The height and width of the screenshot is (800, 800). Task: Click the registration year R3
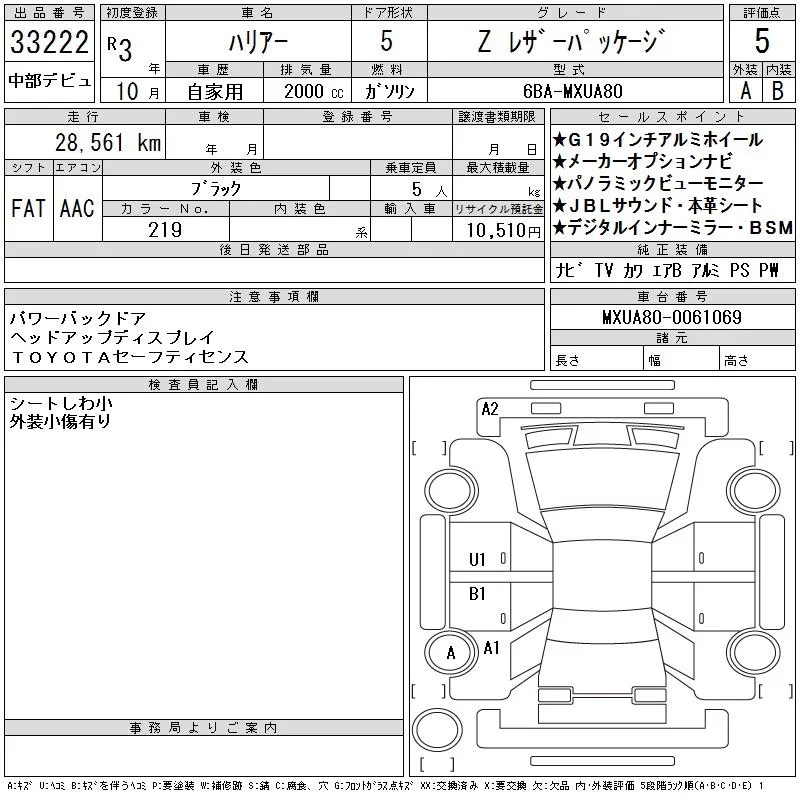coord(120,48)
